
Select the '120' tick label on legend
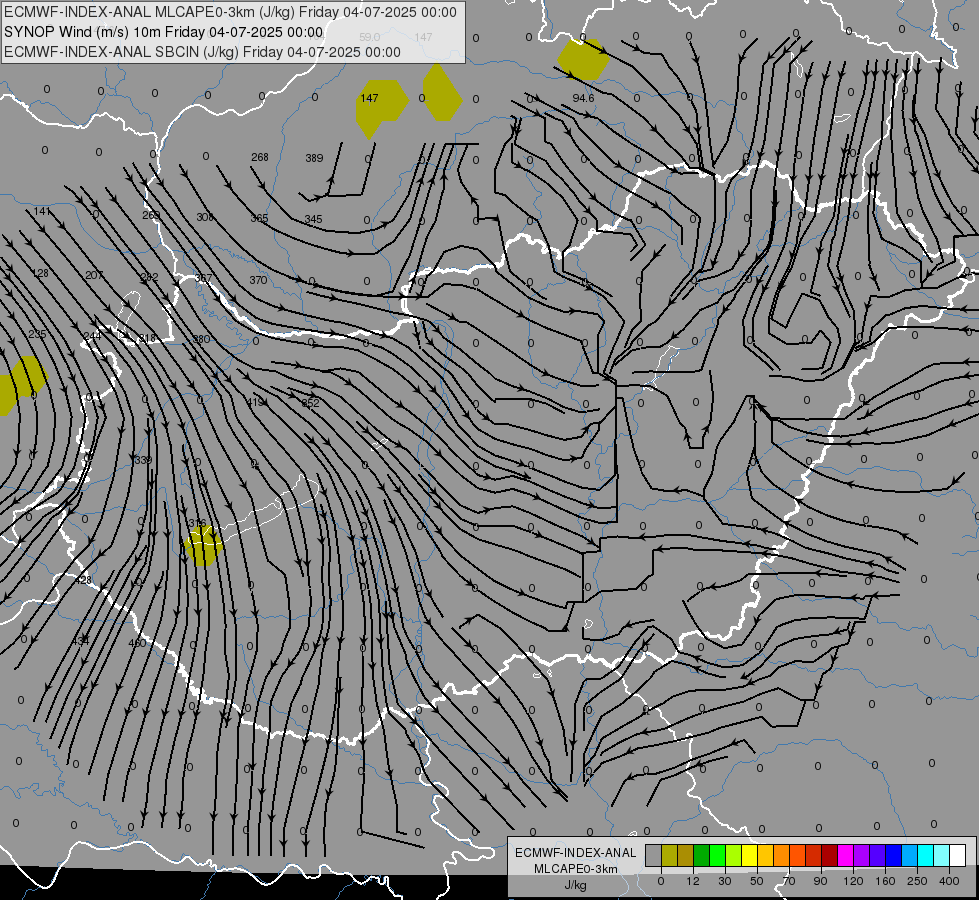(x=853, y=881)
